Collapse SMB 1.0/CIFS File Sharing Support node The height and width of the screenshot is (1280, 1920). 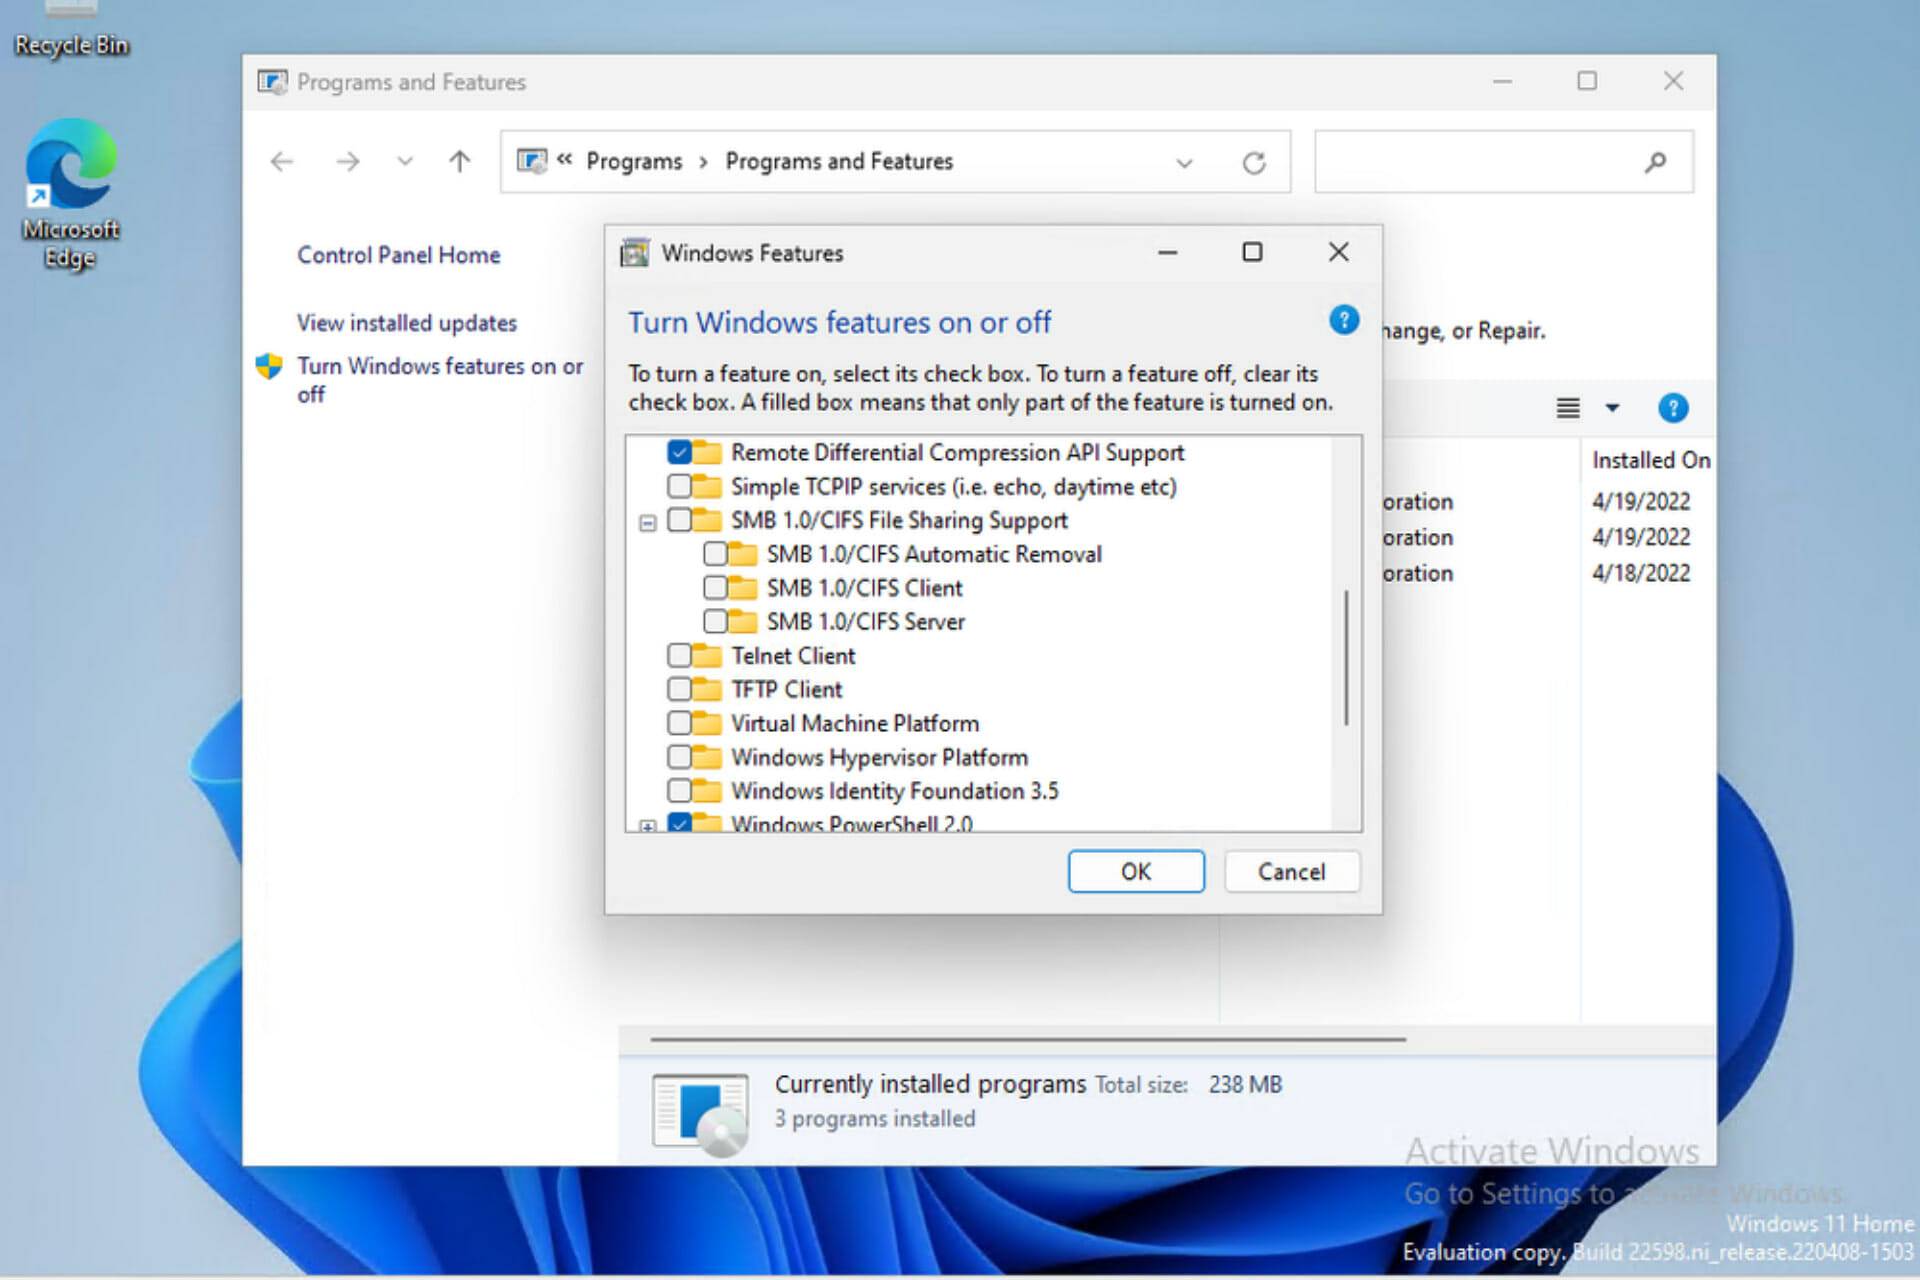click(648, 522)
